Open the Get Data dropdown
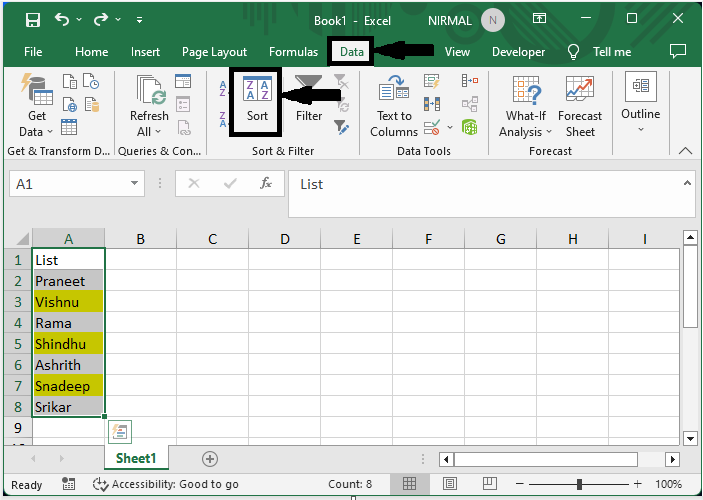 (36, 106)
